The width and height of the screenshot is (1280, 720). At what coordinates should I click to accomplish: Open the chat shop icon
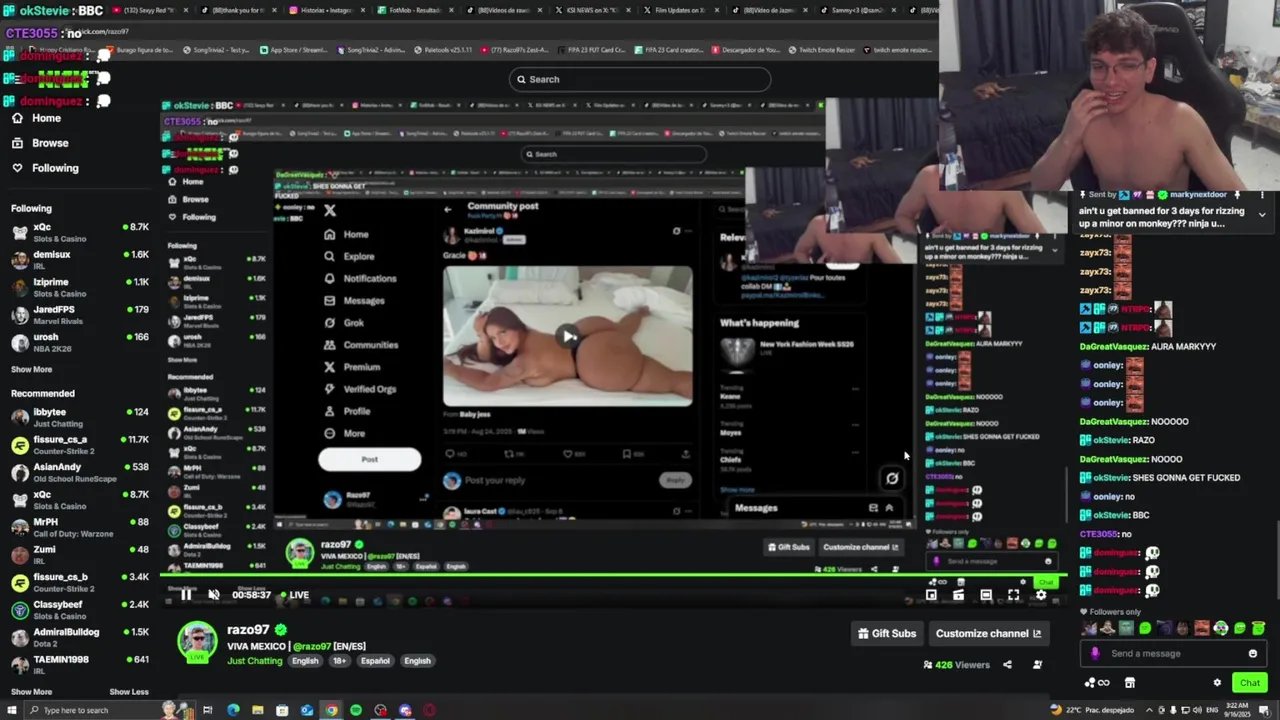[x=1130, y=683]
